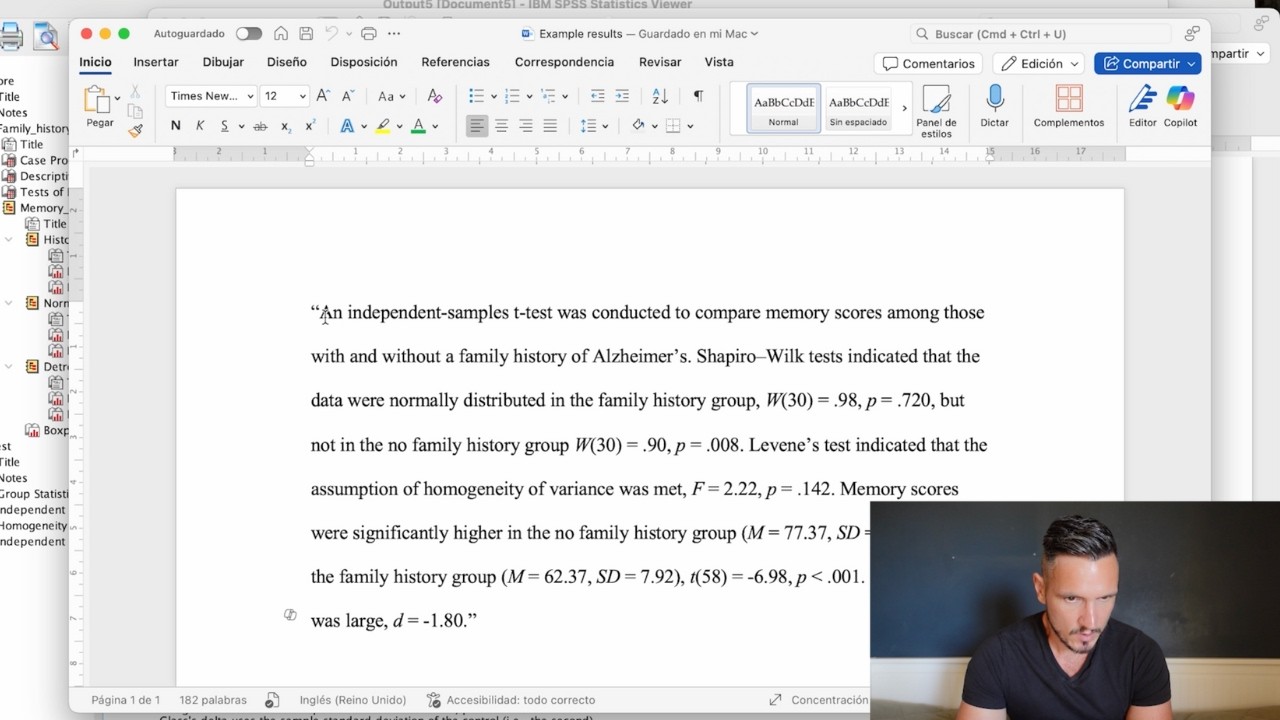
Task: Toggle bold N formatting
Action: click(x=176, y=126)
